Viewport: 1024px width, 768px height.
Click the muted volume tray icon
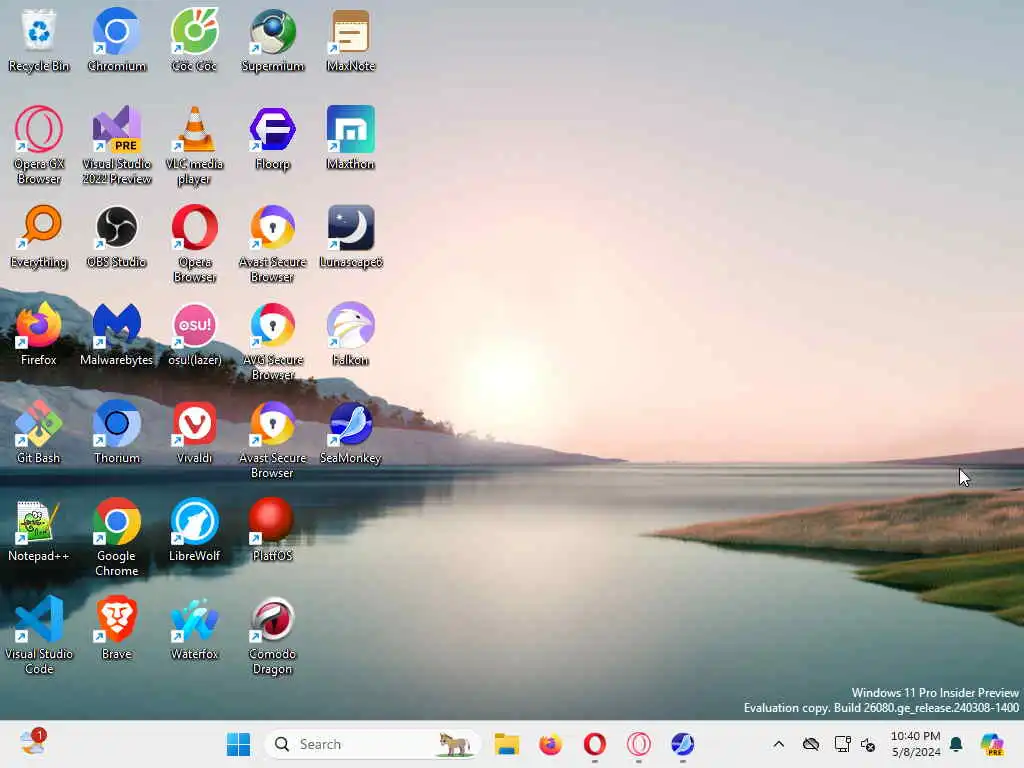click(x=868, y=744)
